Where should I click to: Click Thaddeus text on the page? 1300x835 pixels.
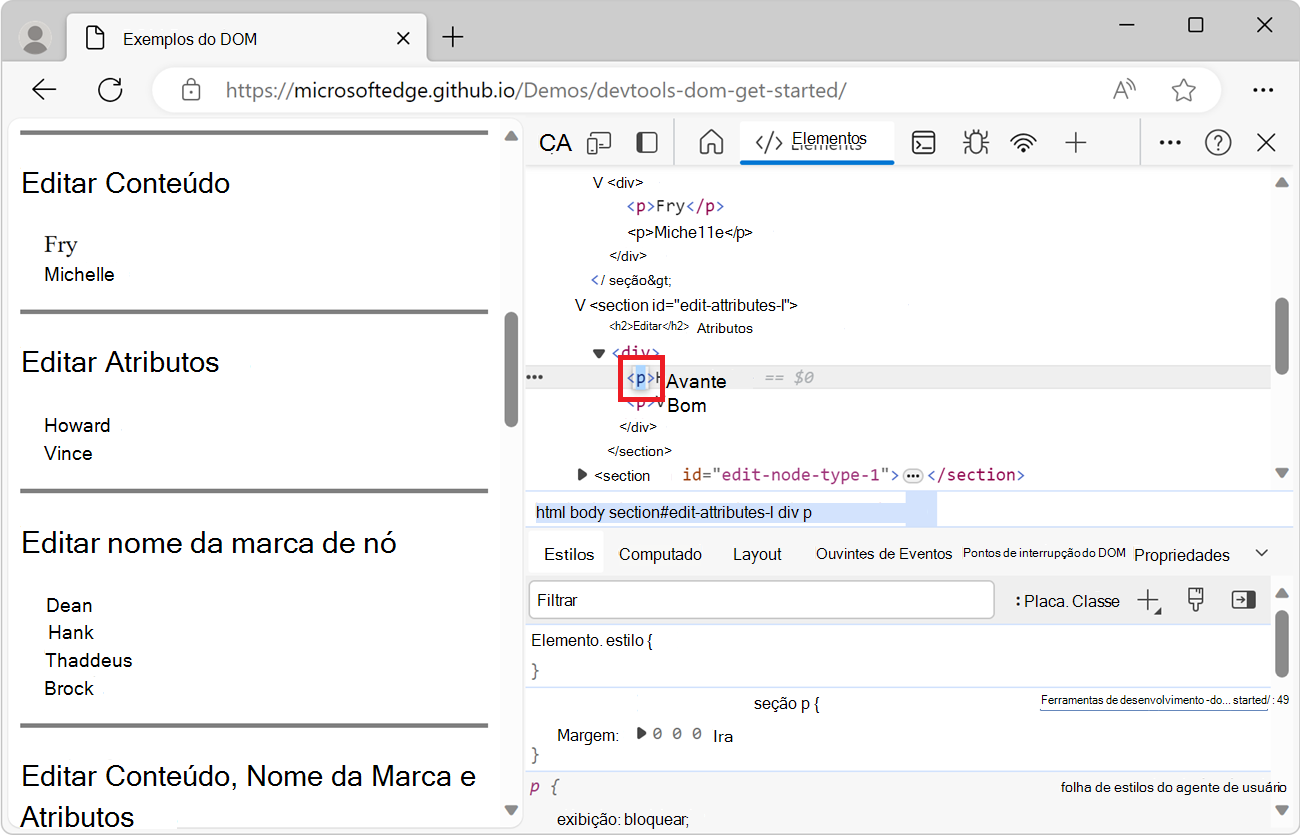[x=88, y=660]
